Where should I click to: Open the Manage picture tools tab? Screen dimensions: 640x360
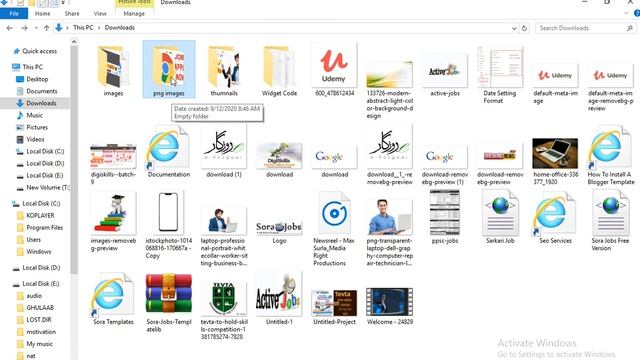(x=134, y=13)
